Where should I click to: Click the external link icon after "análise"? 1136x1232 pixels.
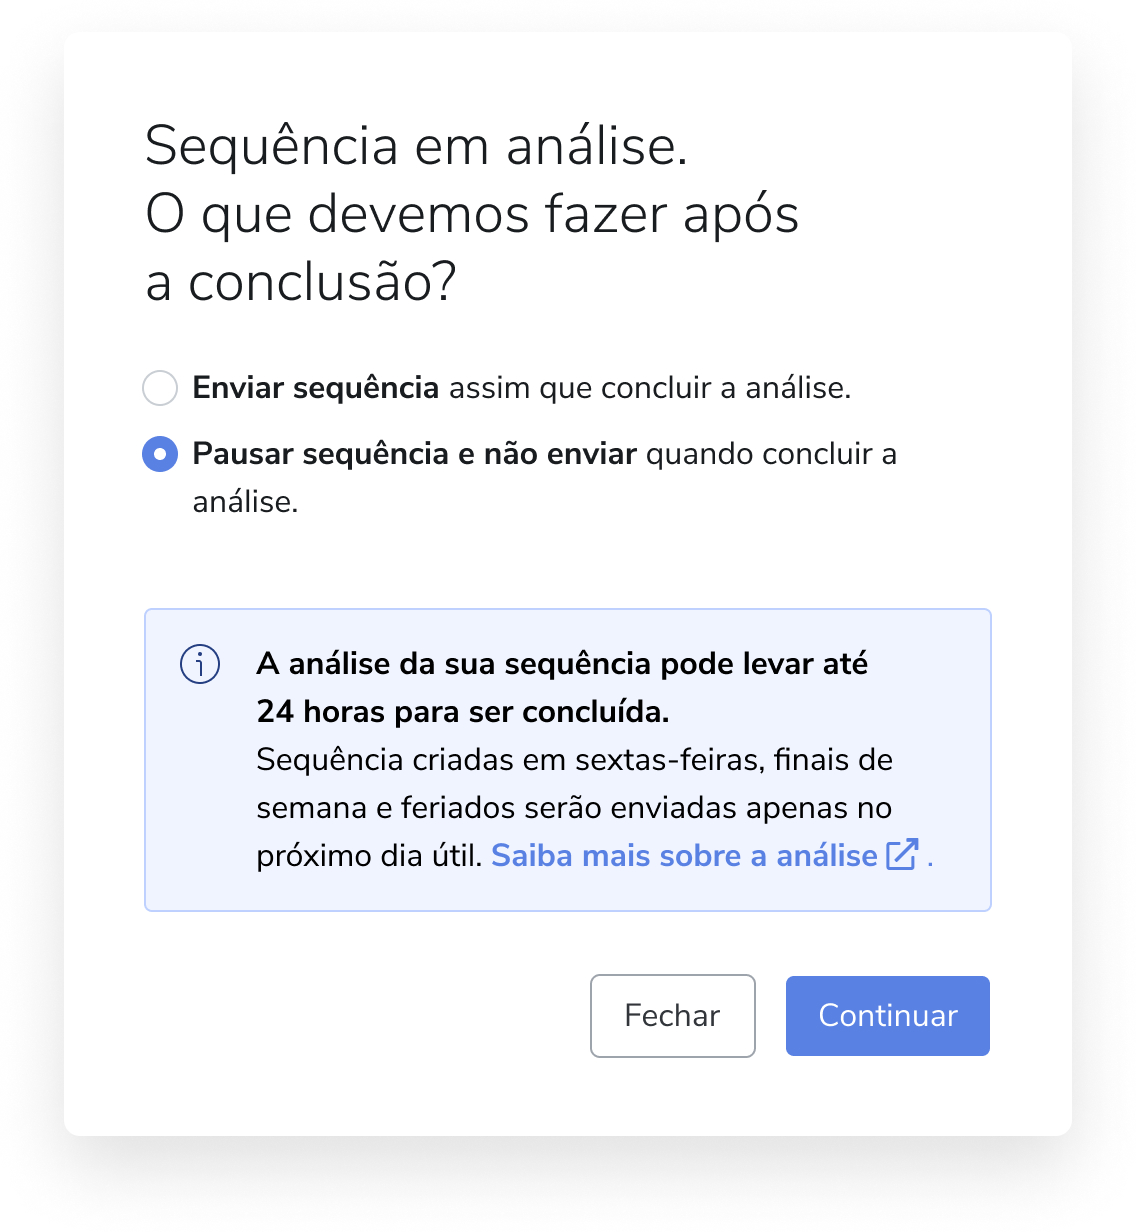click(902, 855)
